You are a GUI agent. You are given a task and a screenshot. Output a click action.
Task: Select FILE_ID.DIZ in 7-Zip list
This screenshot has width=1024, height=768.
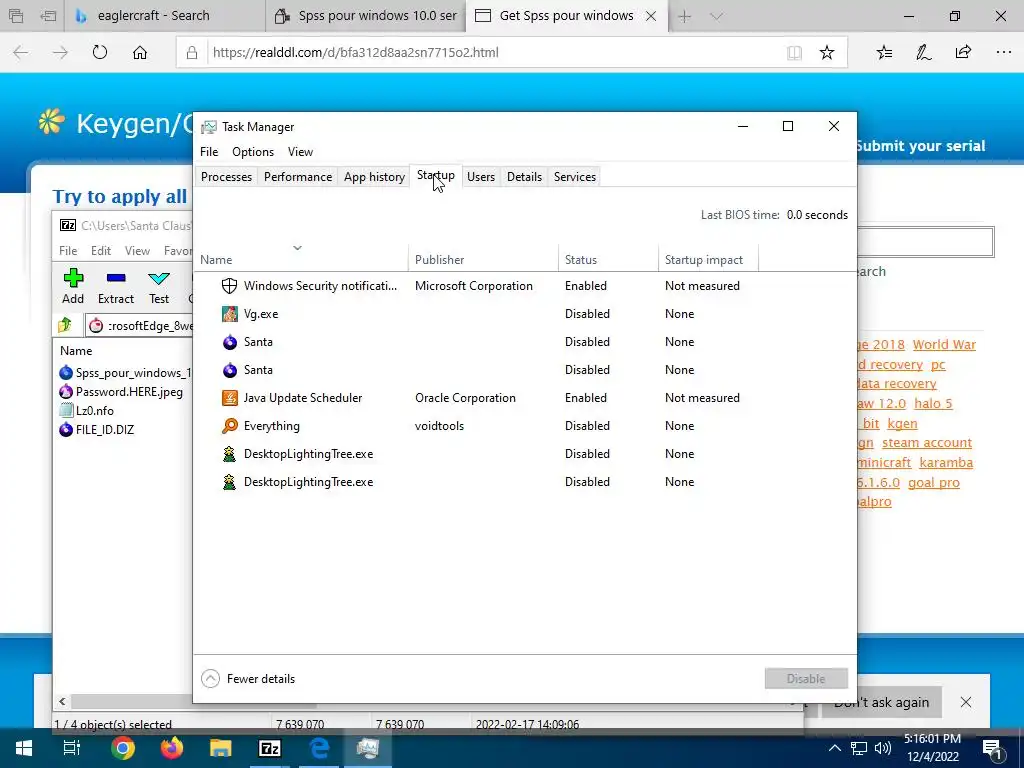tap(97, 430)
